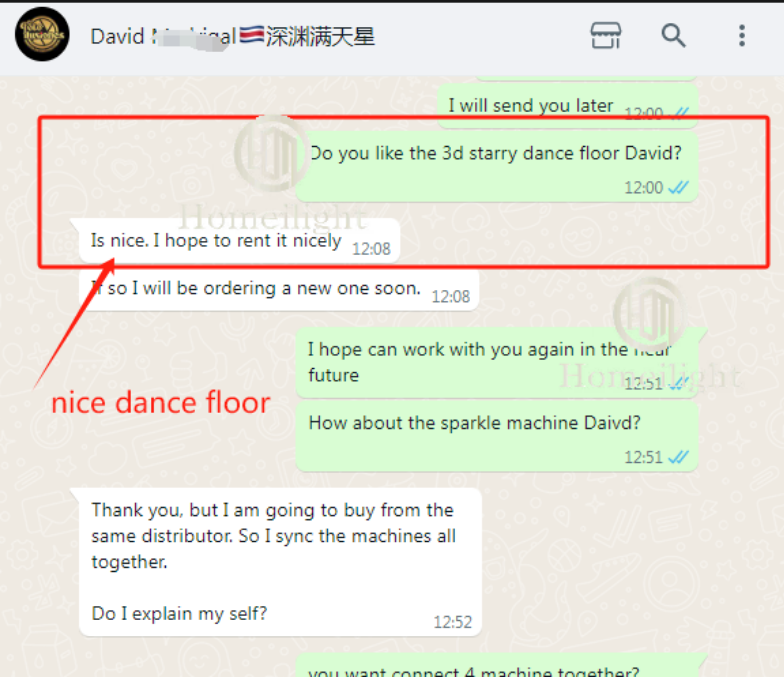Viewport: 784px width, 677px height.
Task: Open David's profile picture avatar
Action: tap(42, 34)
